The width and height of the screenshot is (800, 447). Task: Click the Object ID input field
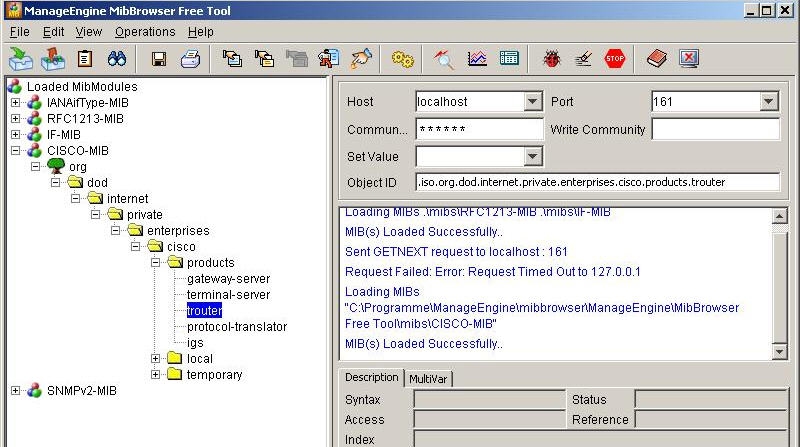click(x=597, y=182)
